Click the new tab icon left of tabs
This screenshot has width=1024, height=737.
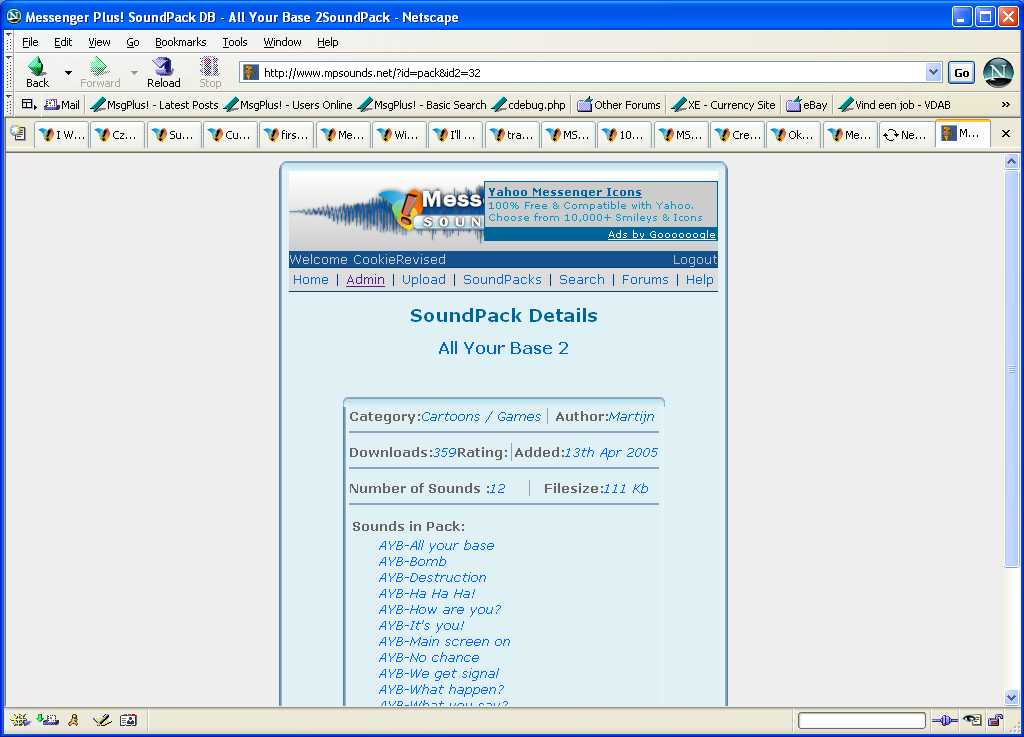pyautogui.click(x=18, y=134)
